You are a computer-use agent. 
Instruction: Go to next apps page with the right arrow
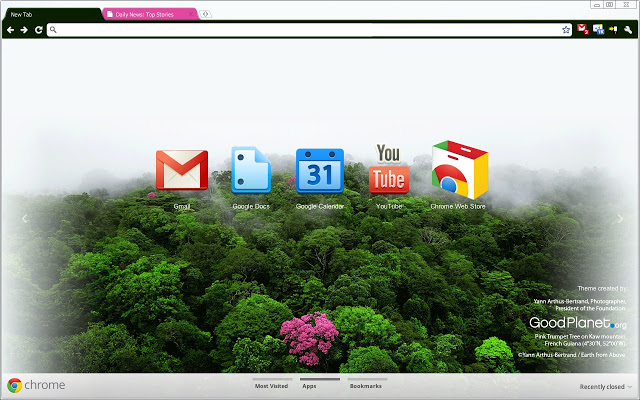coord(620,219)
